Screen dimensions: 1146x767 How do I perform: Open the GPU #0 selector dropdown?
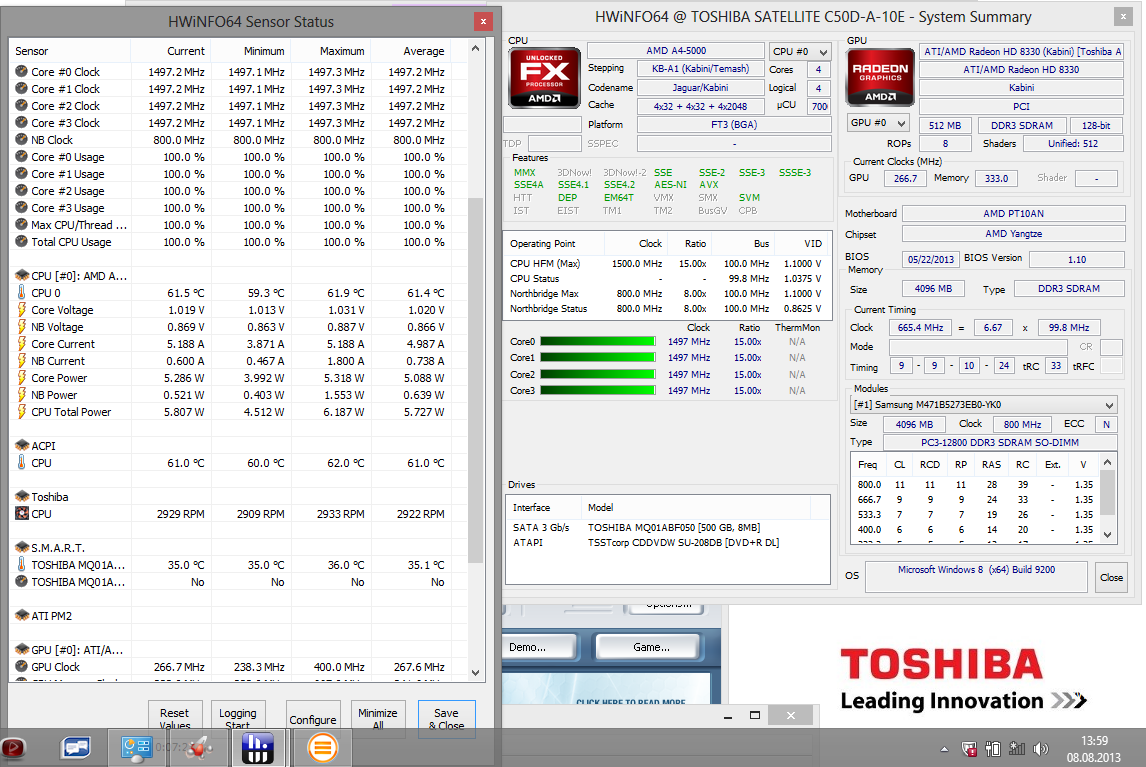(x=878, y=123)
